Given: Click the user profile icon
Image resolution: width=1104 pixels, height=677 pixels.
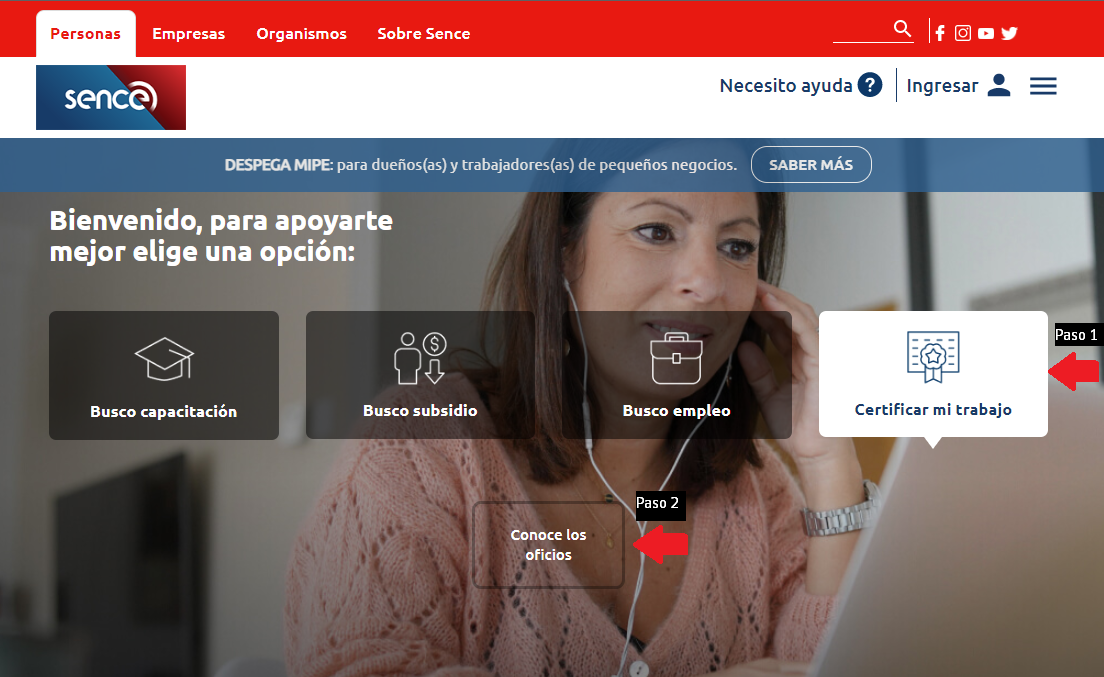Looking at the screenshot, I should [998, 85].
